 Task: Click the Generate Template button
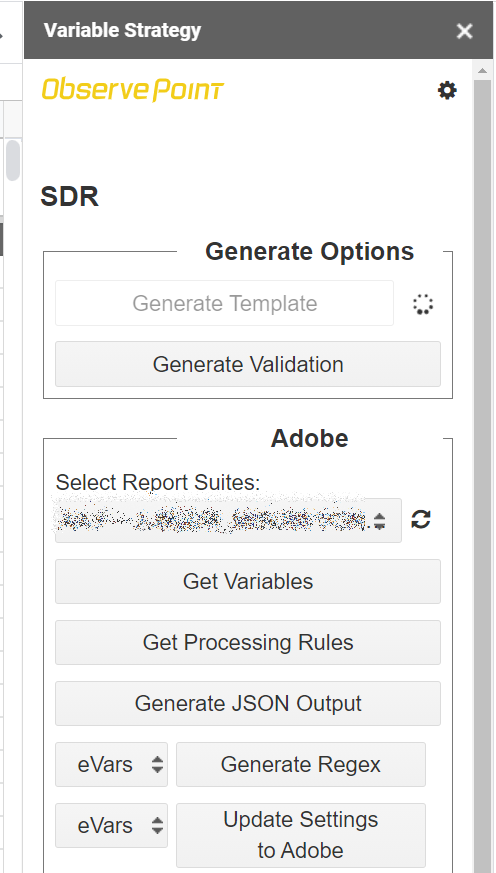click(x=224, y=303)
